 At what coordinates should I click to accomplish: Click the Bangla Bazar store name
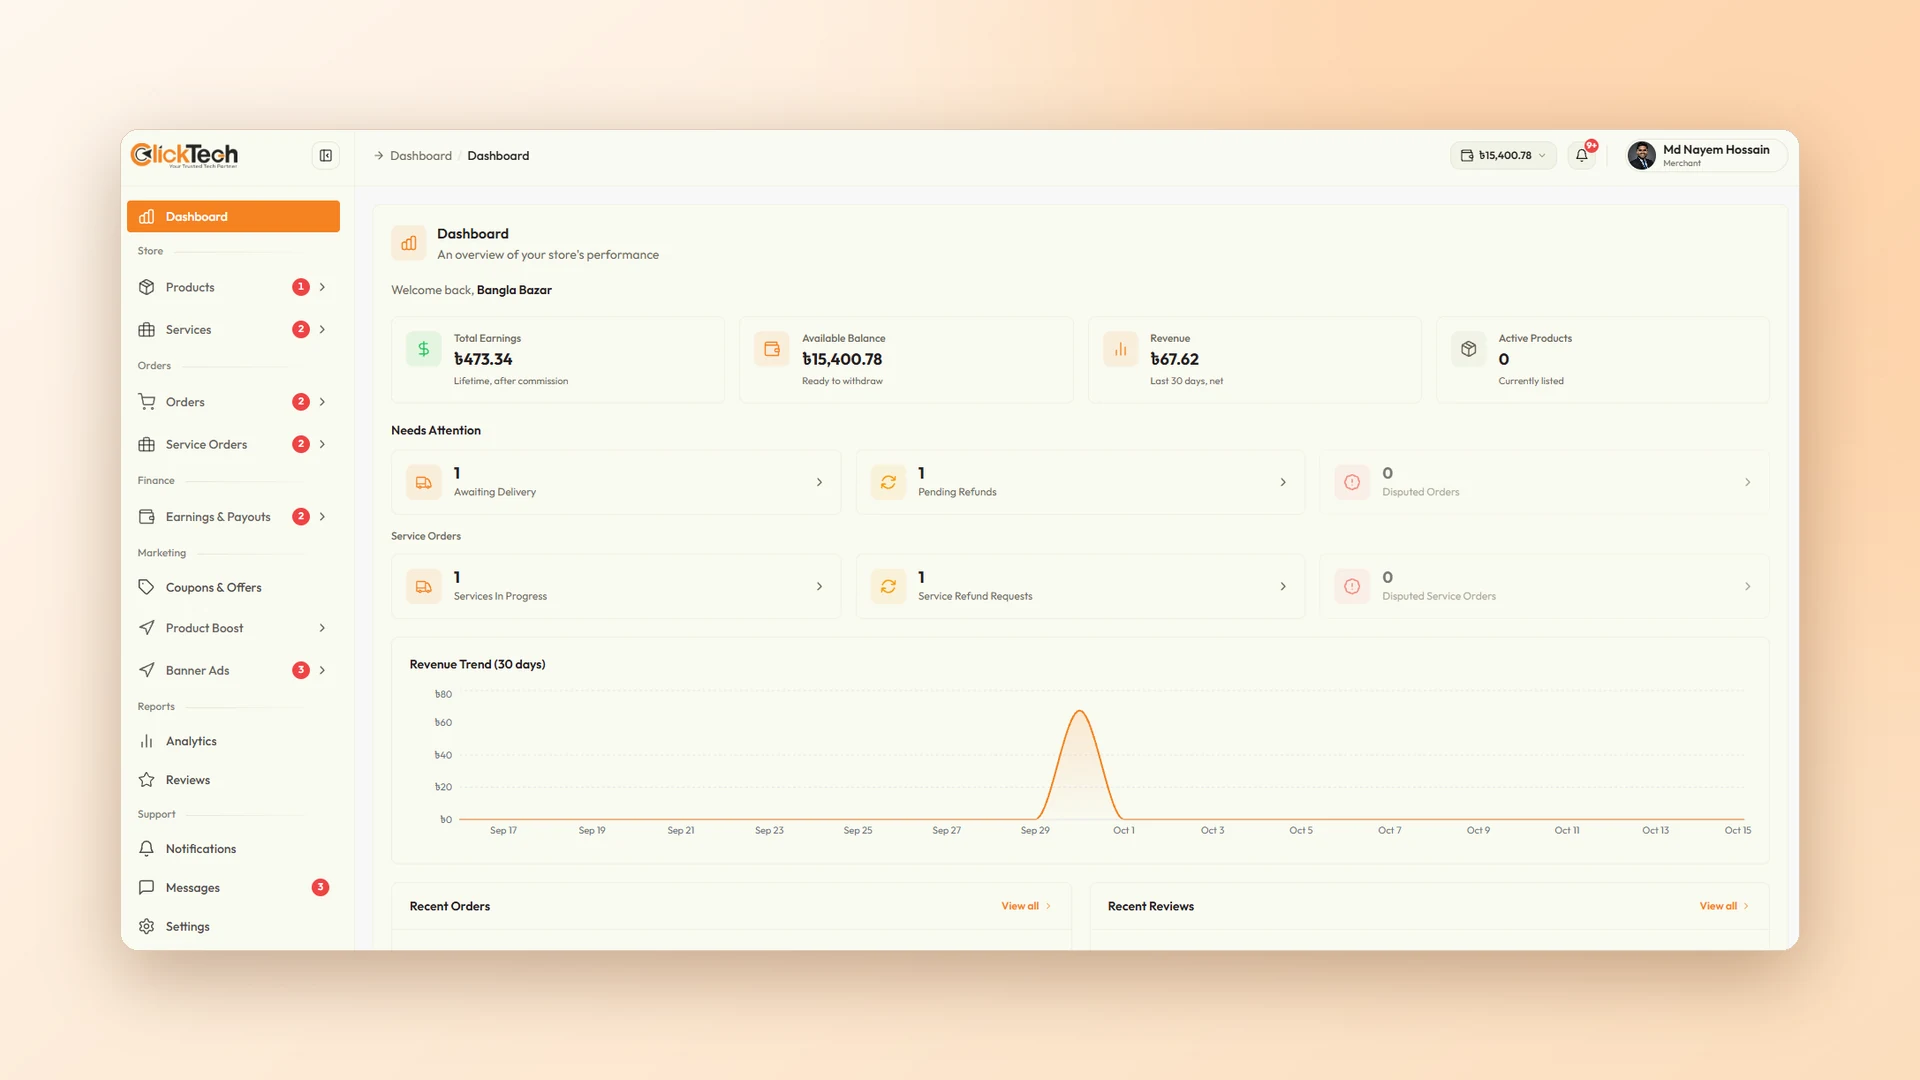tap(514, 290)
